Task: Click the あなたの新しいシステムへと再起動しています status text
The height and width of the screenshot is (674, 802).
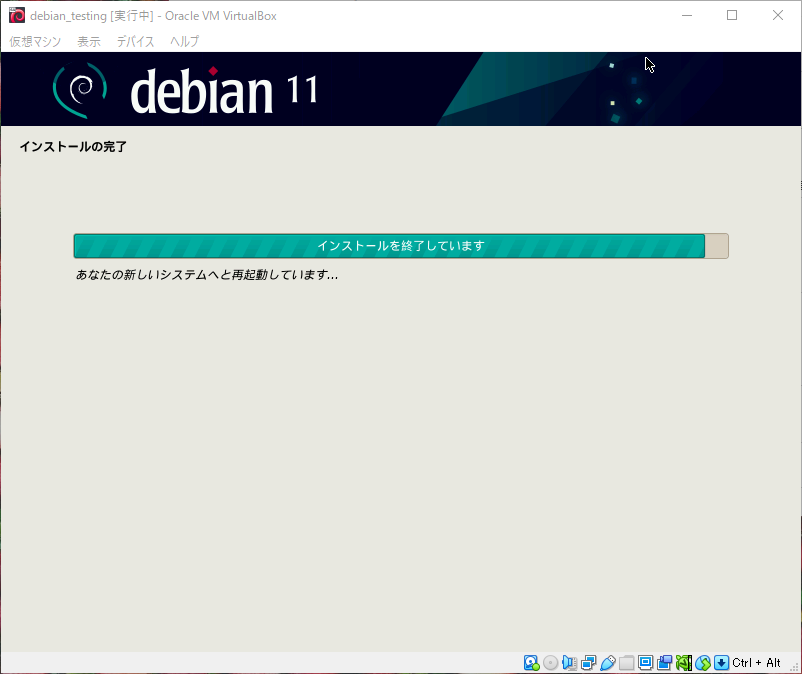Action: 207,275
